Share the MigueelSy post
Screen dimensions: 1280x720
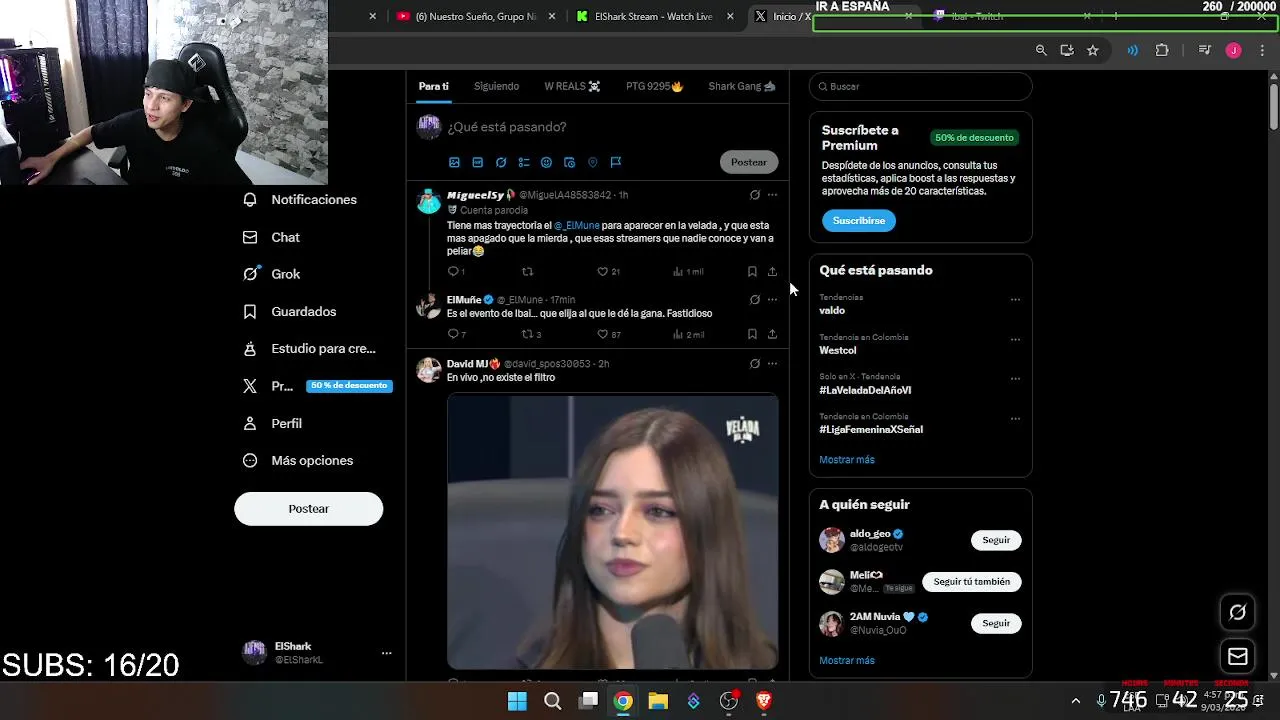772,271
